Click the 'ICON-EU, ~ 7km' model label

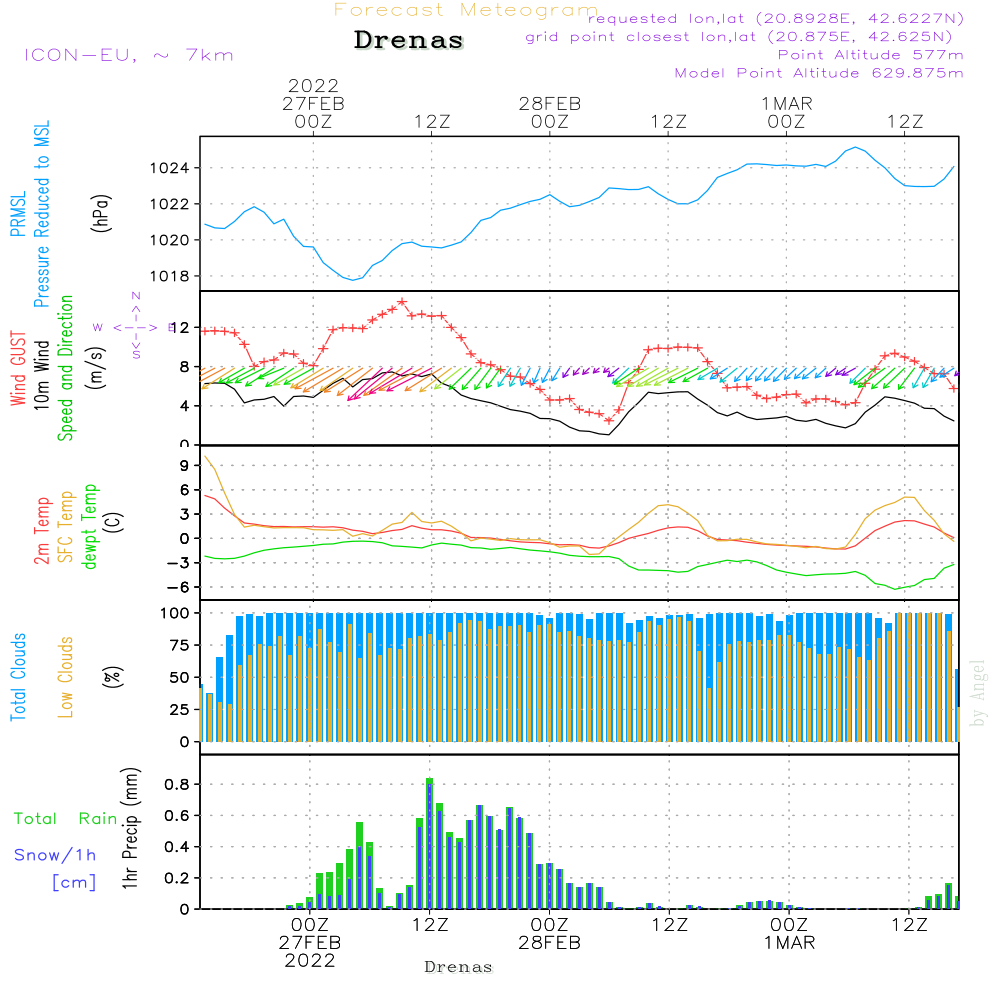tap(129, 55)
